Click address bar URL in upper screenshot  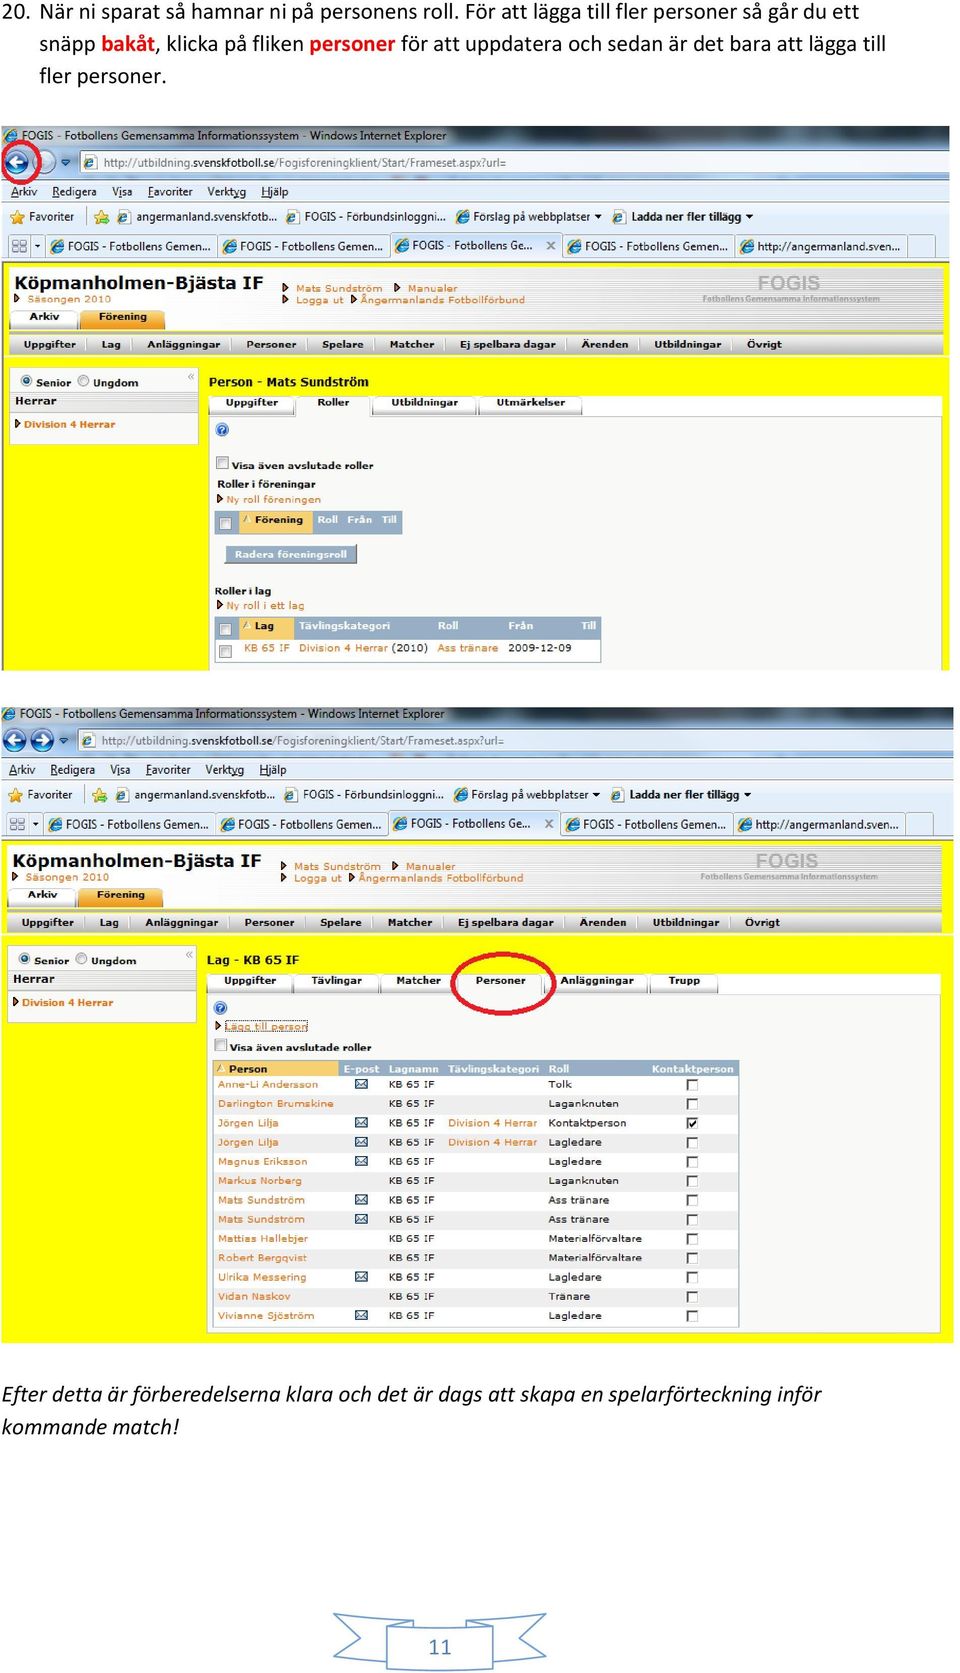click(x=305, y=163)
